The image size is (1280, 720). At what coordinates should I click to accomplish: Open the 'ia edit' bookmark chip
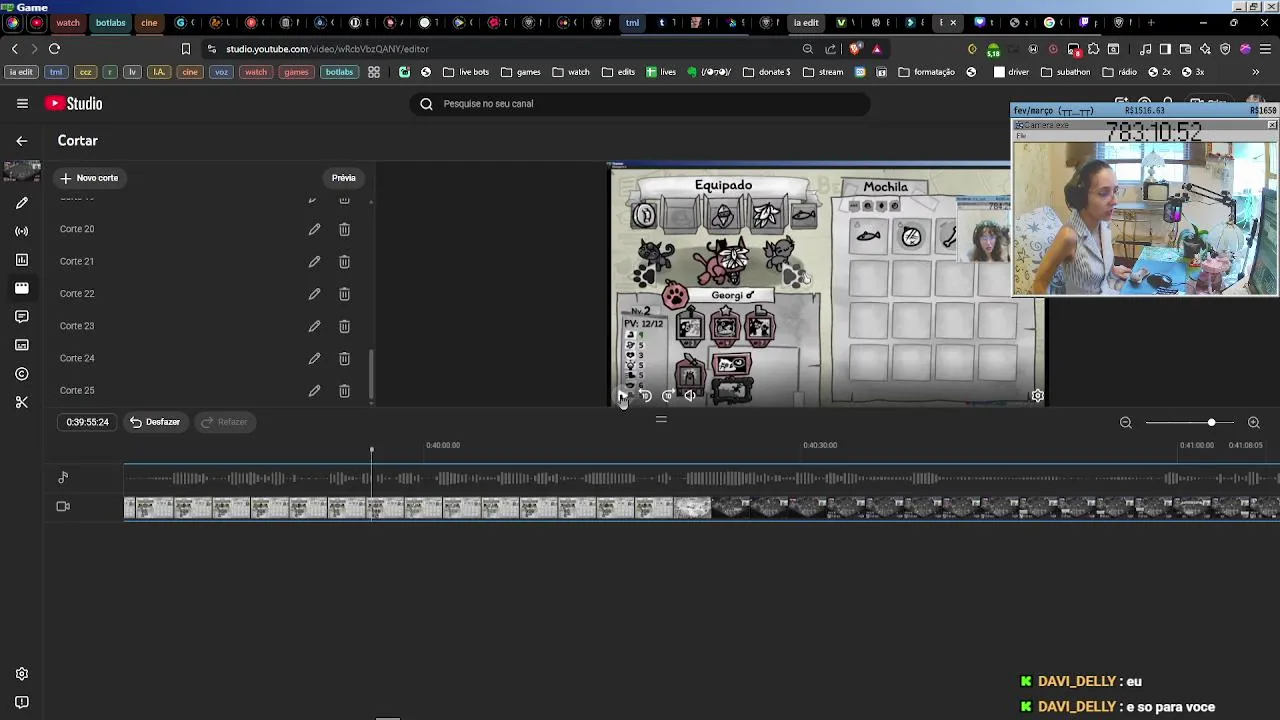(21, 72)
